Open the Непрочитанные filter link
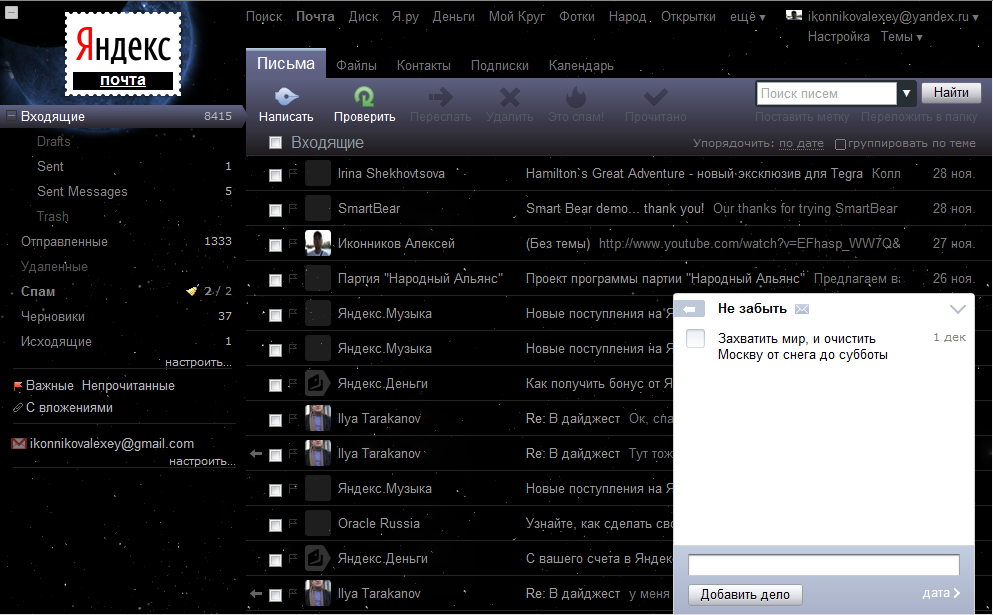This screenshot has width=993, height=615. pos(128,385)
